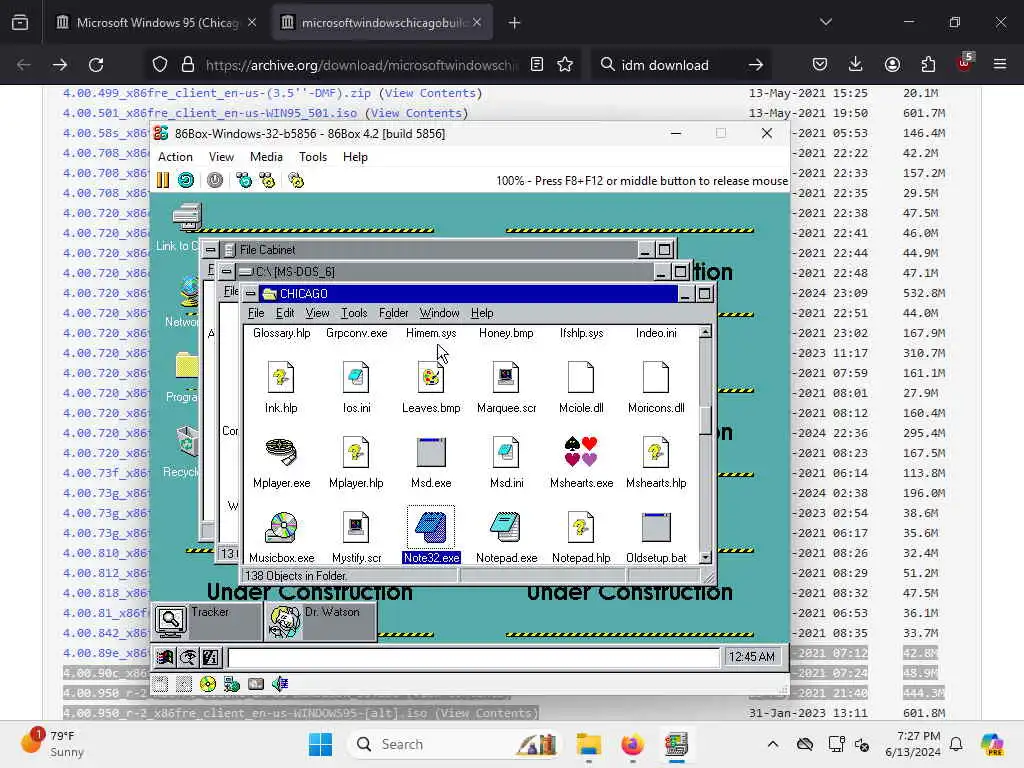This screenshot has width=1024, height=768.
Task: Select the Leaves.bmp paint icon
Action: tap(431, 377)
